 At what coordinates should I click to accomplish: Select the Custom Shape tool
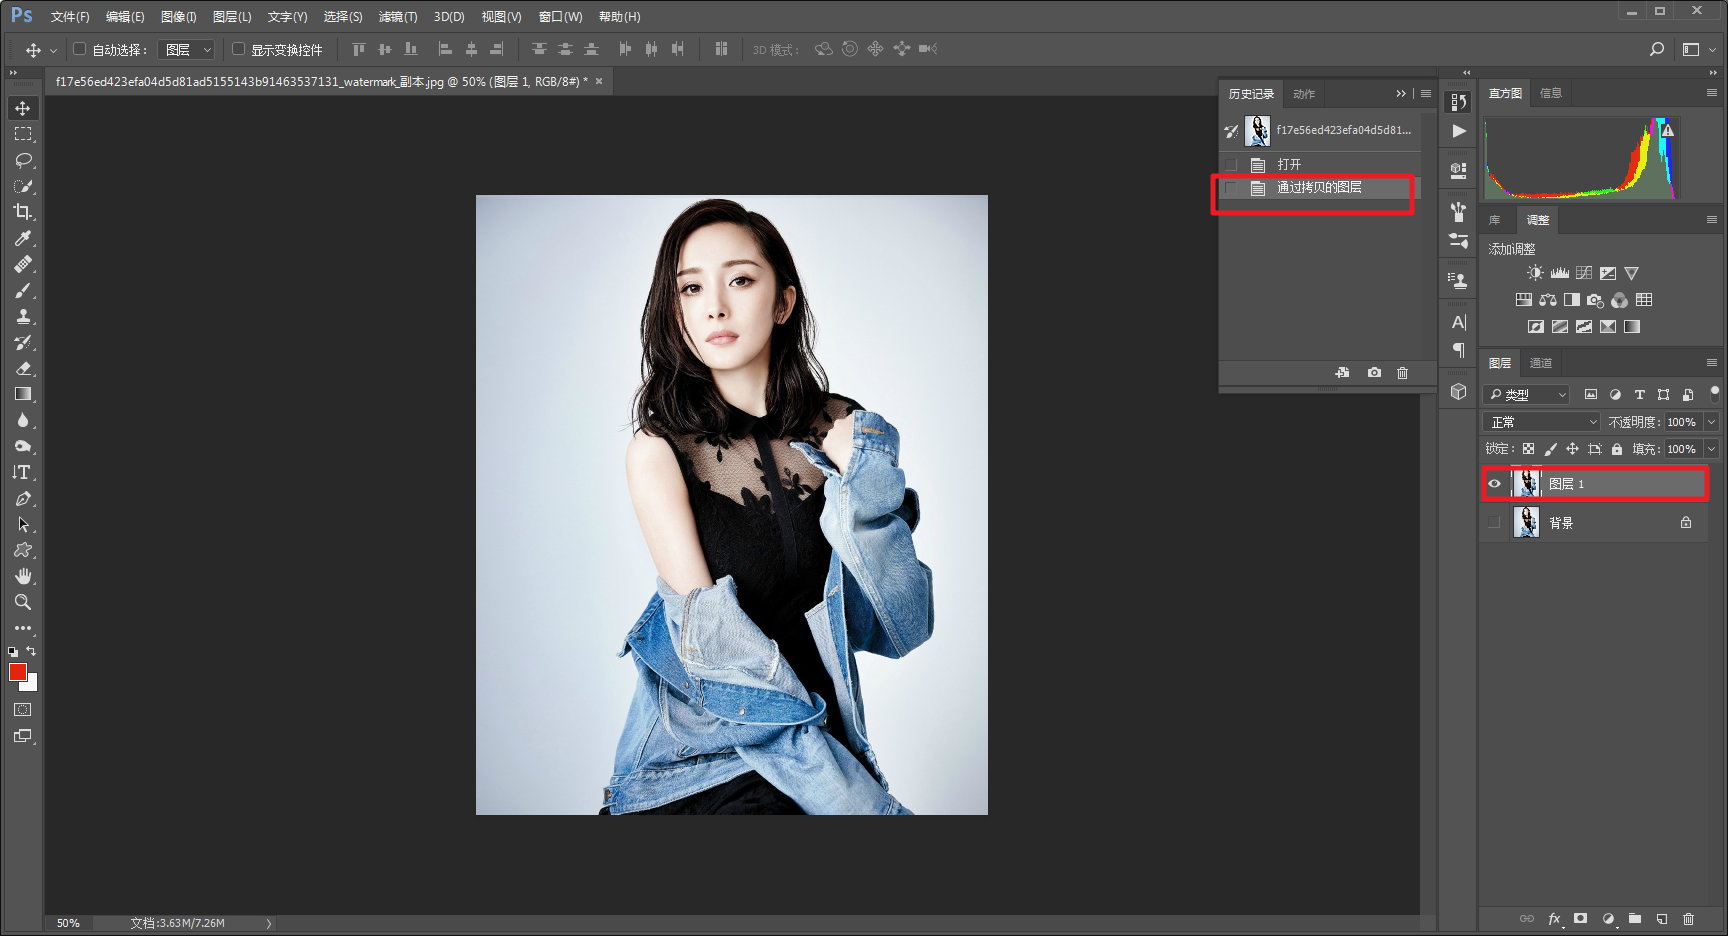click(22, 550)
